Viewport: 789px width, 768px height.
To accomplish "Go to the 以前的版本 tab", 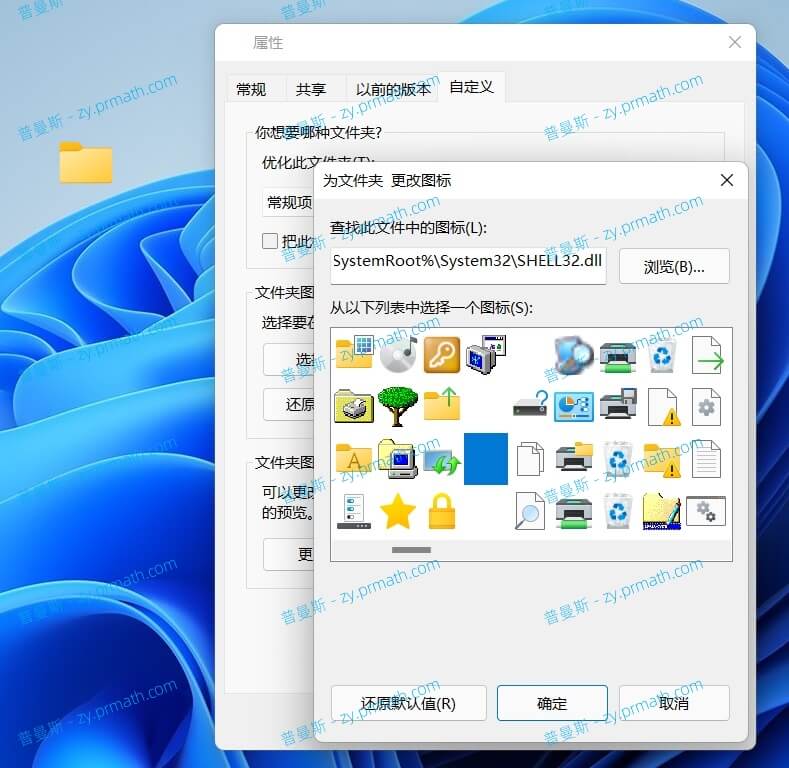I will tap(393, 90).
